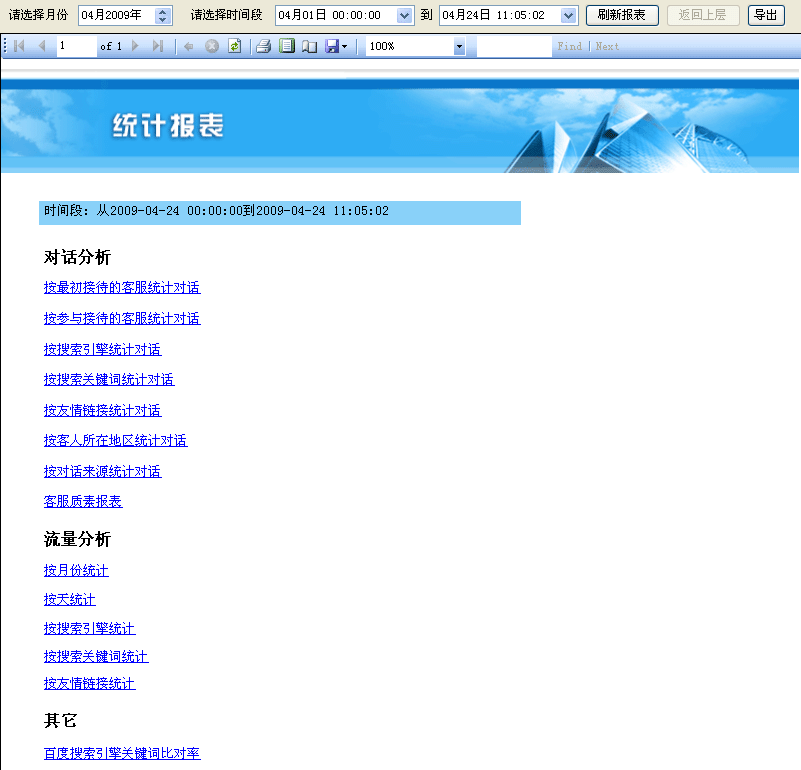
Task: Open the zoom 100% dropdown
Action: 459,47
